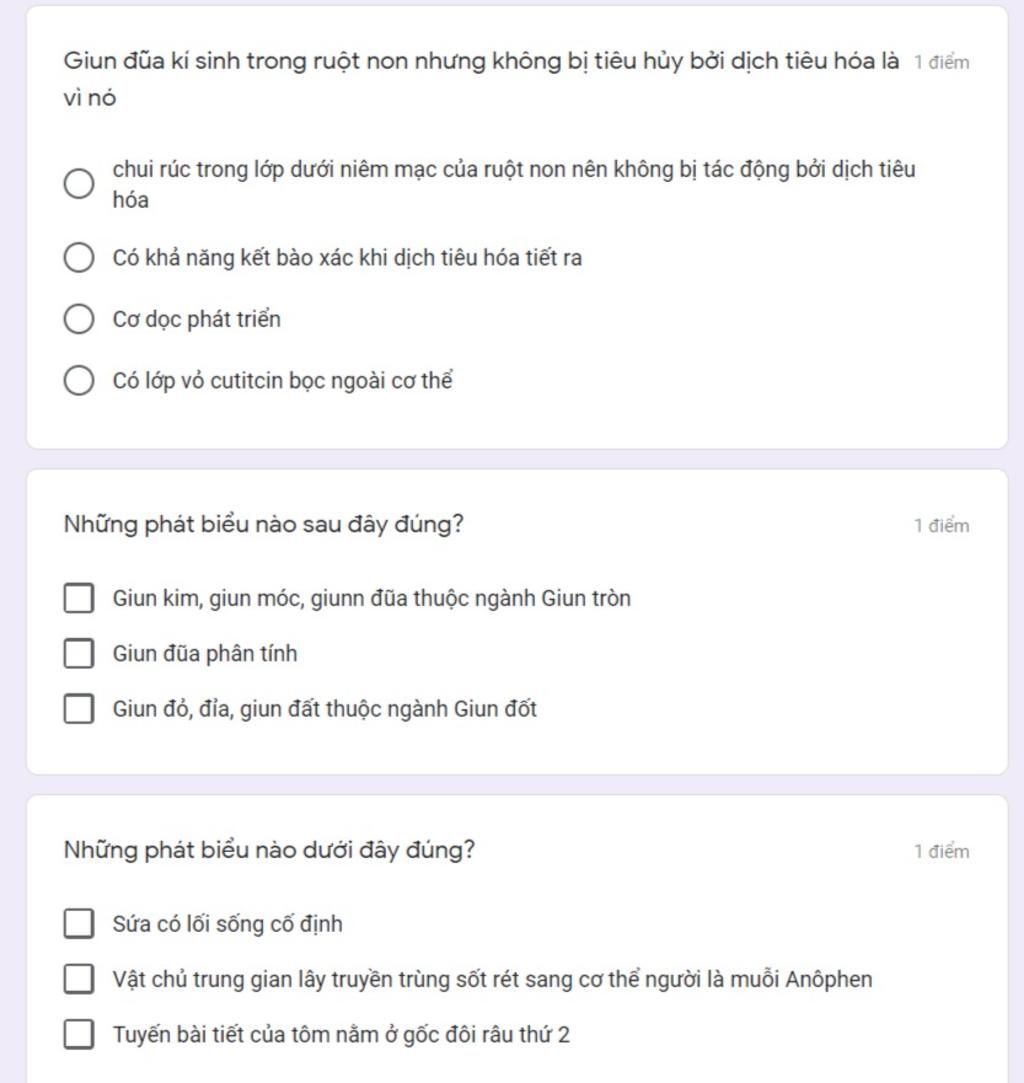Check 'Sứa có lối sống cố định'
The width and height of the screenshot is (1024, 1083).
coord(79,923)
